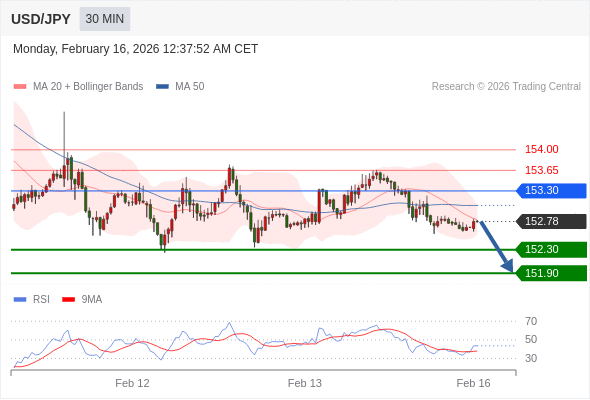Click the Research © 2026 Trading Central credit
The height and width of the screenshot is (400, 590).
(x=506, y=87)
